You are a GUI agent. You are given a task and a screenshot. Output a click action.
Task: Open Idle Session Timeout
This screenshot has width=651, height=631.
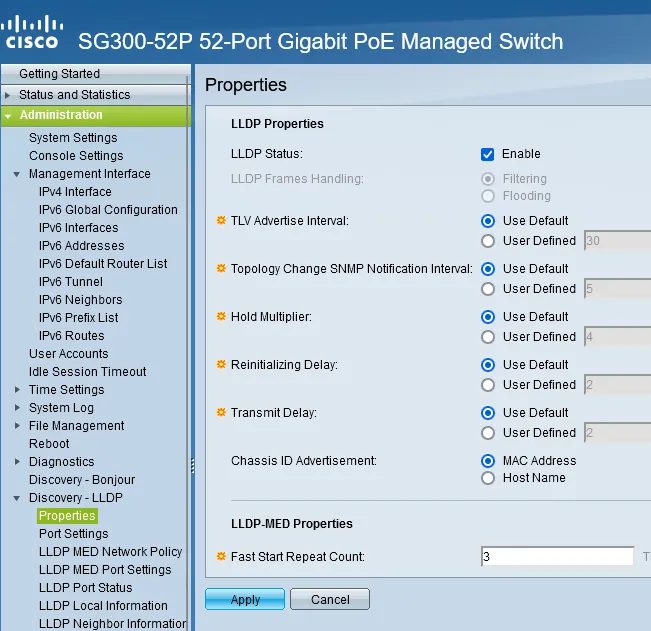coord(88,372)
